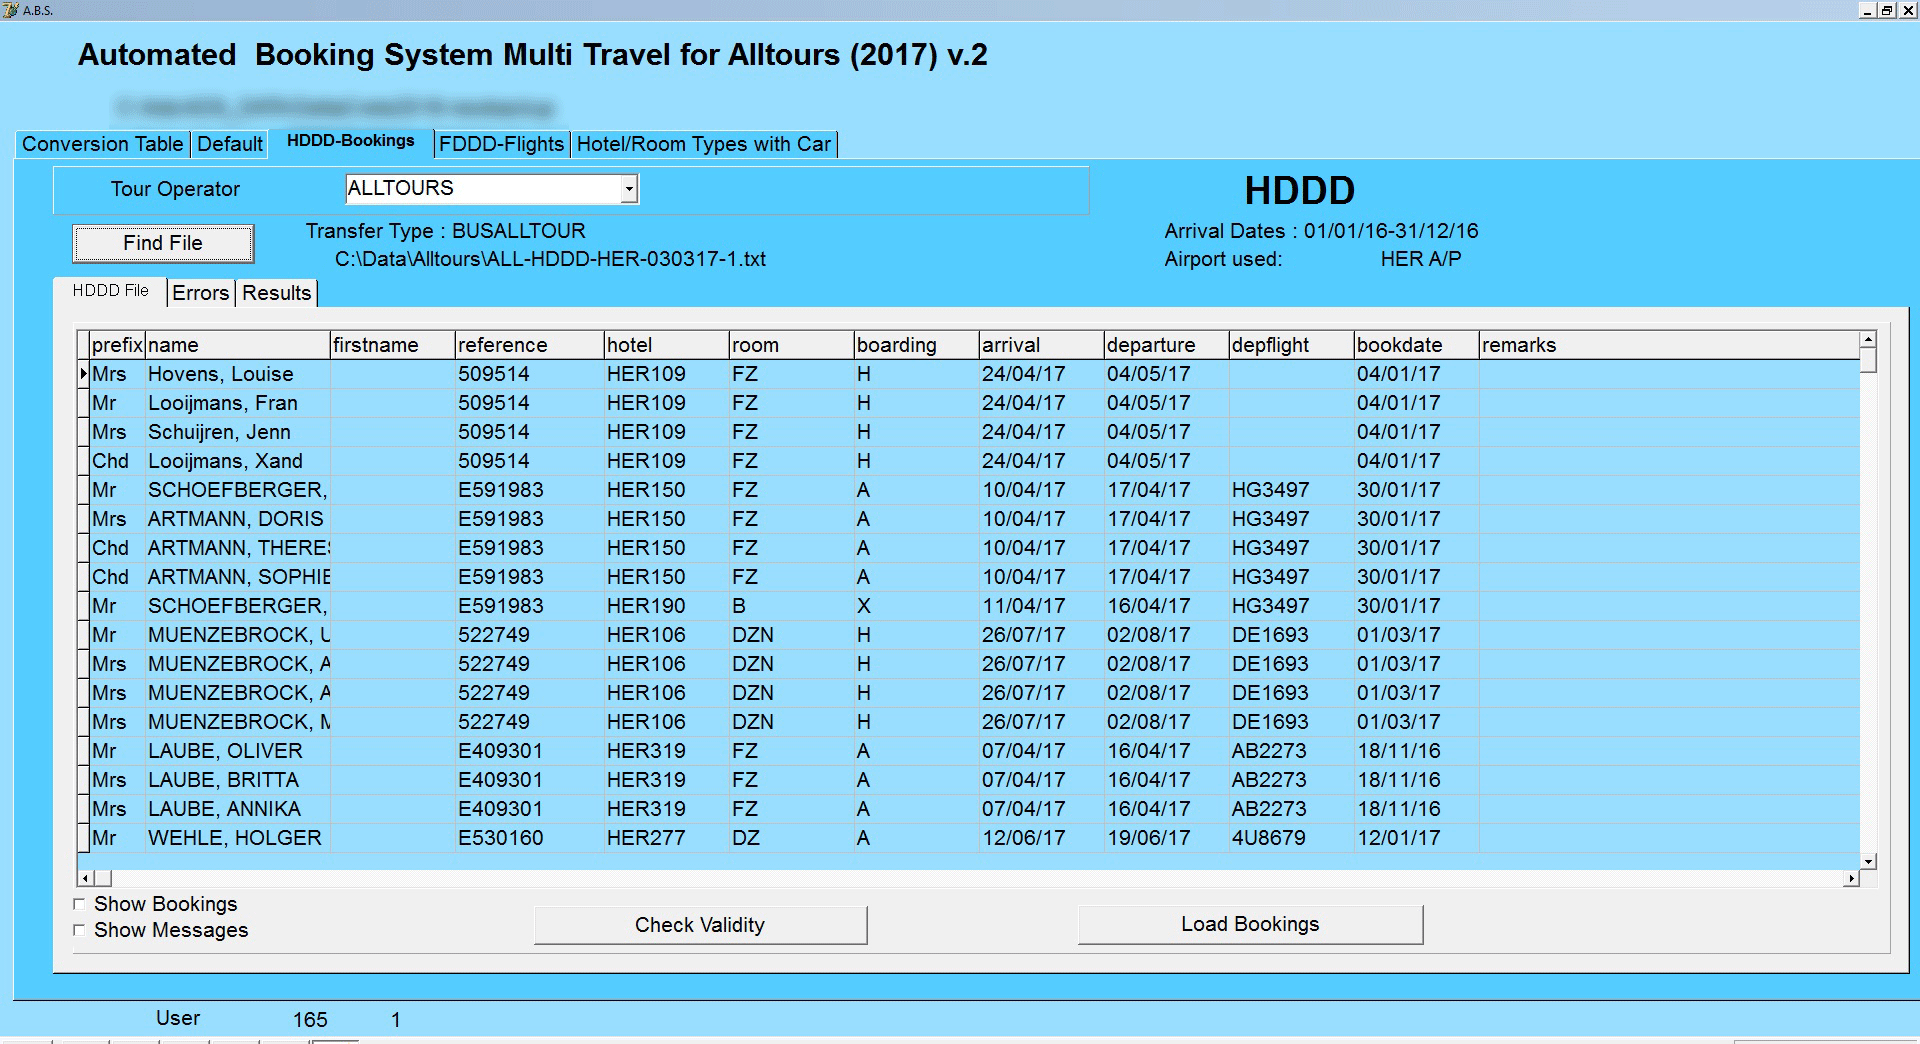Select the FDDD-Flights tab

tap(500, 144)
